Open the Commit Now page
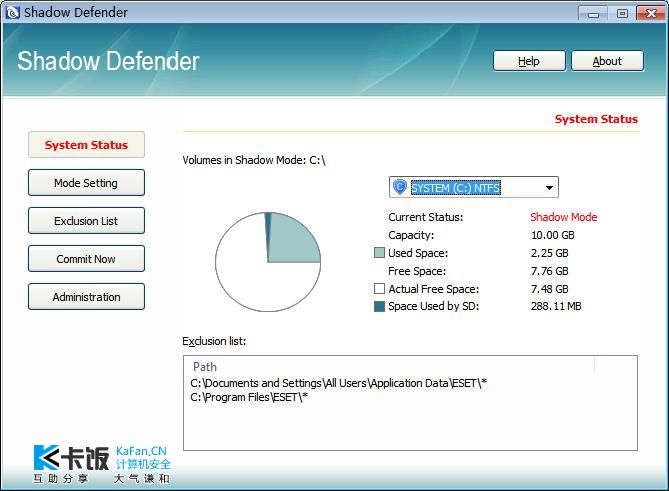Viewport: 669px width, 491px height. [86, 259]
